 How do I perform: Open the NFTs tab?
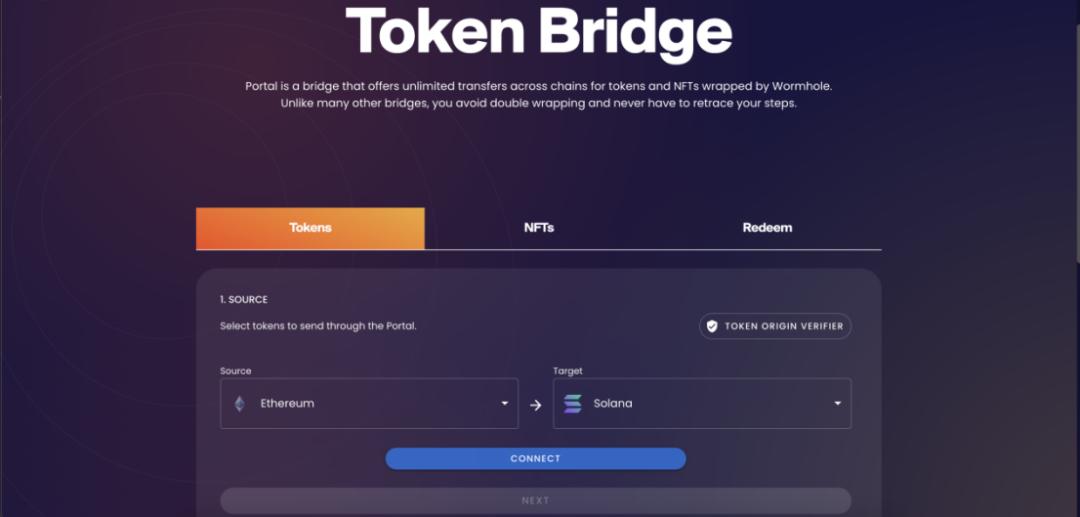click(539, 228)
